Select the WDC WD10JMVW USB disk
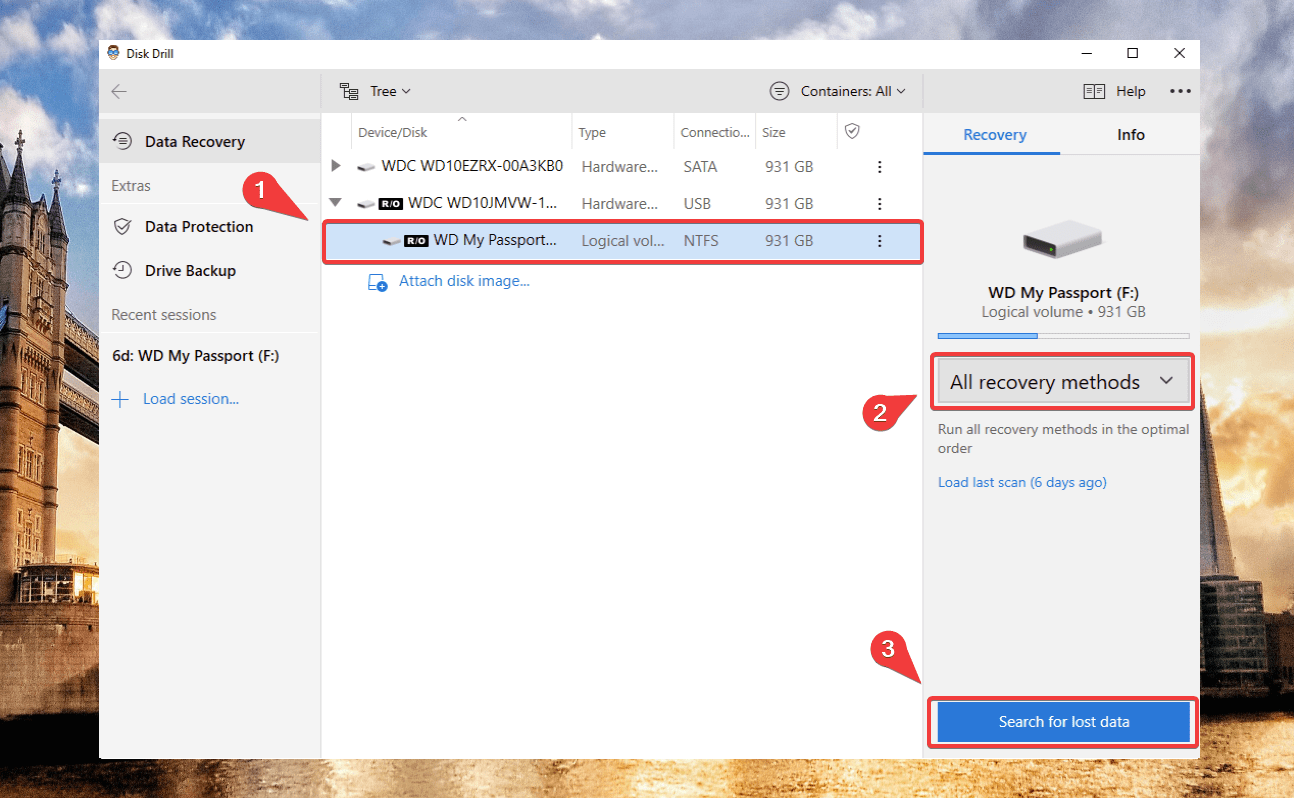Image resolution: width=1294 pixels, height=798 pixels. (x=620, y=203)
